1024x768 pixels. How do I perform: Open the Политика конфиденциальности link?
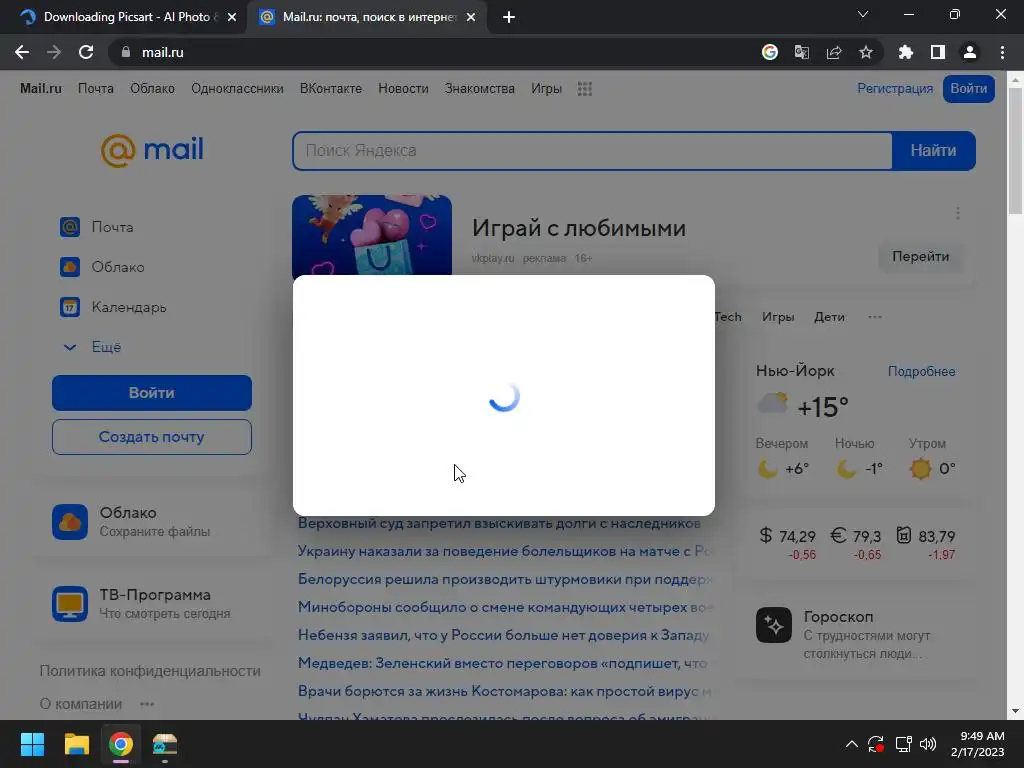click(150, 671)
